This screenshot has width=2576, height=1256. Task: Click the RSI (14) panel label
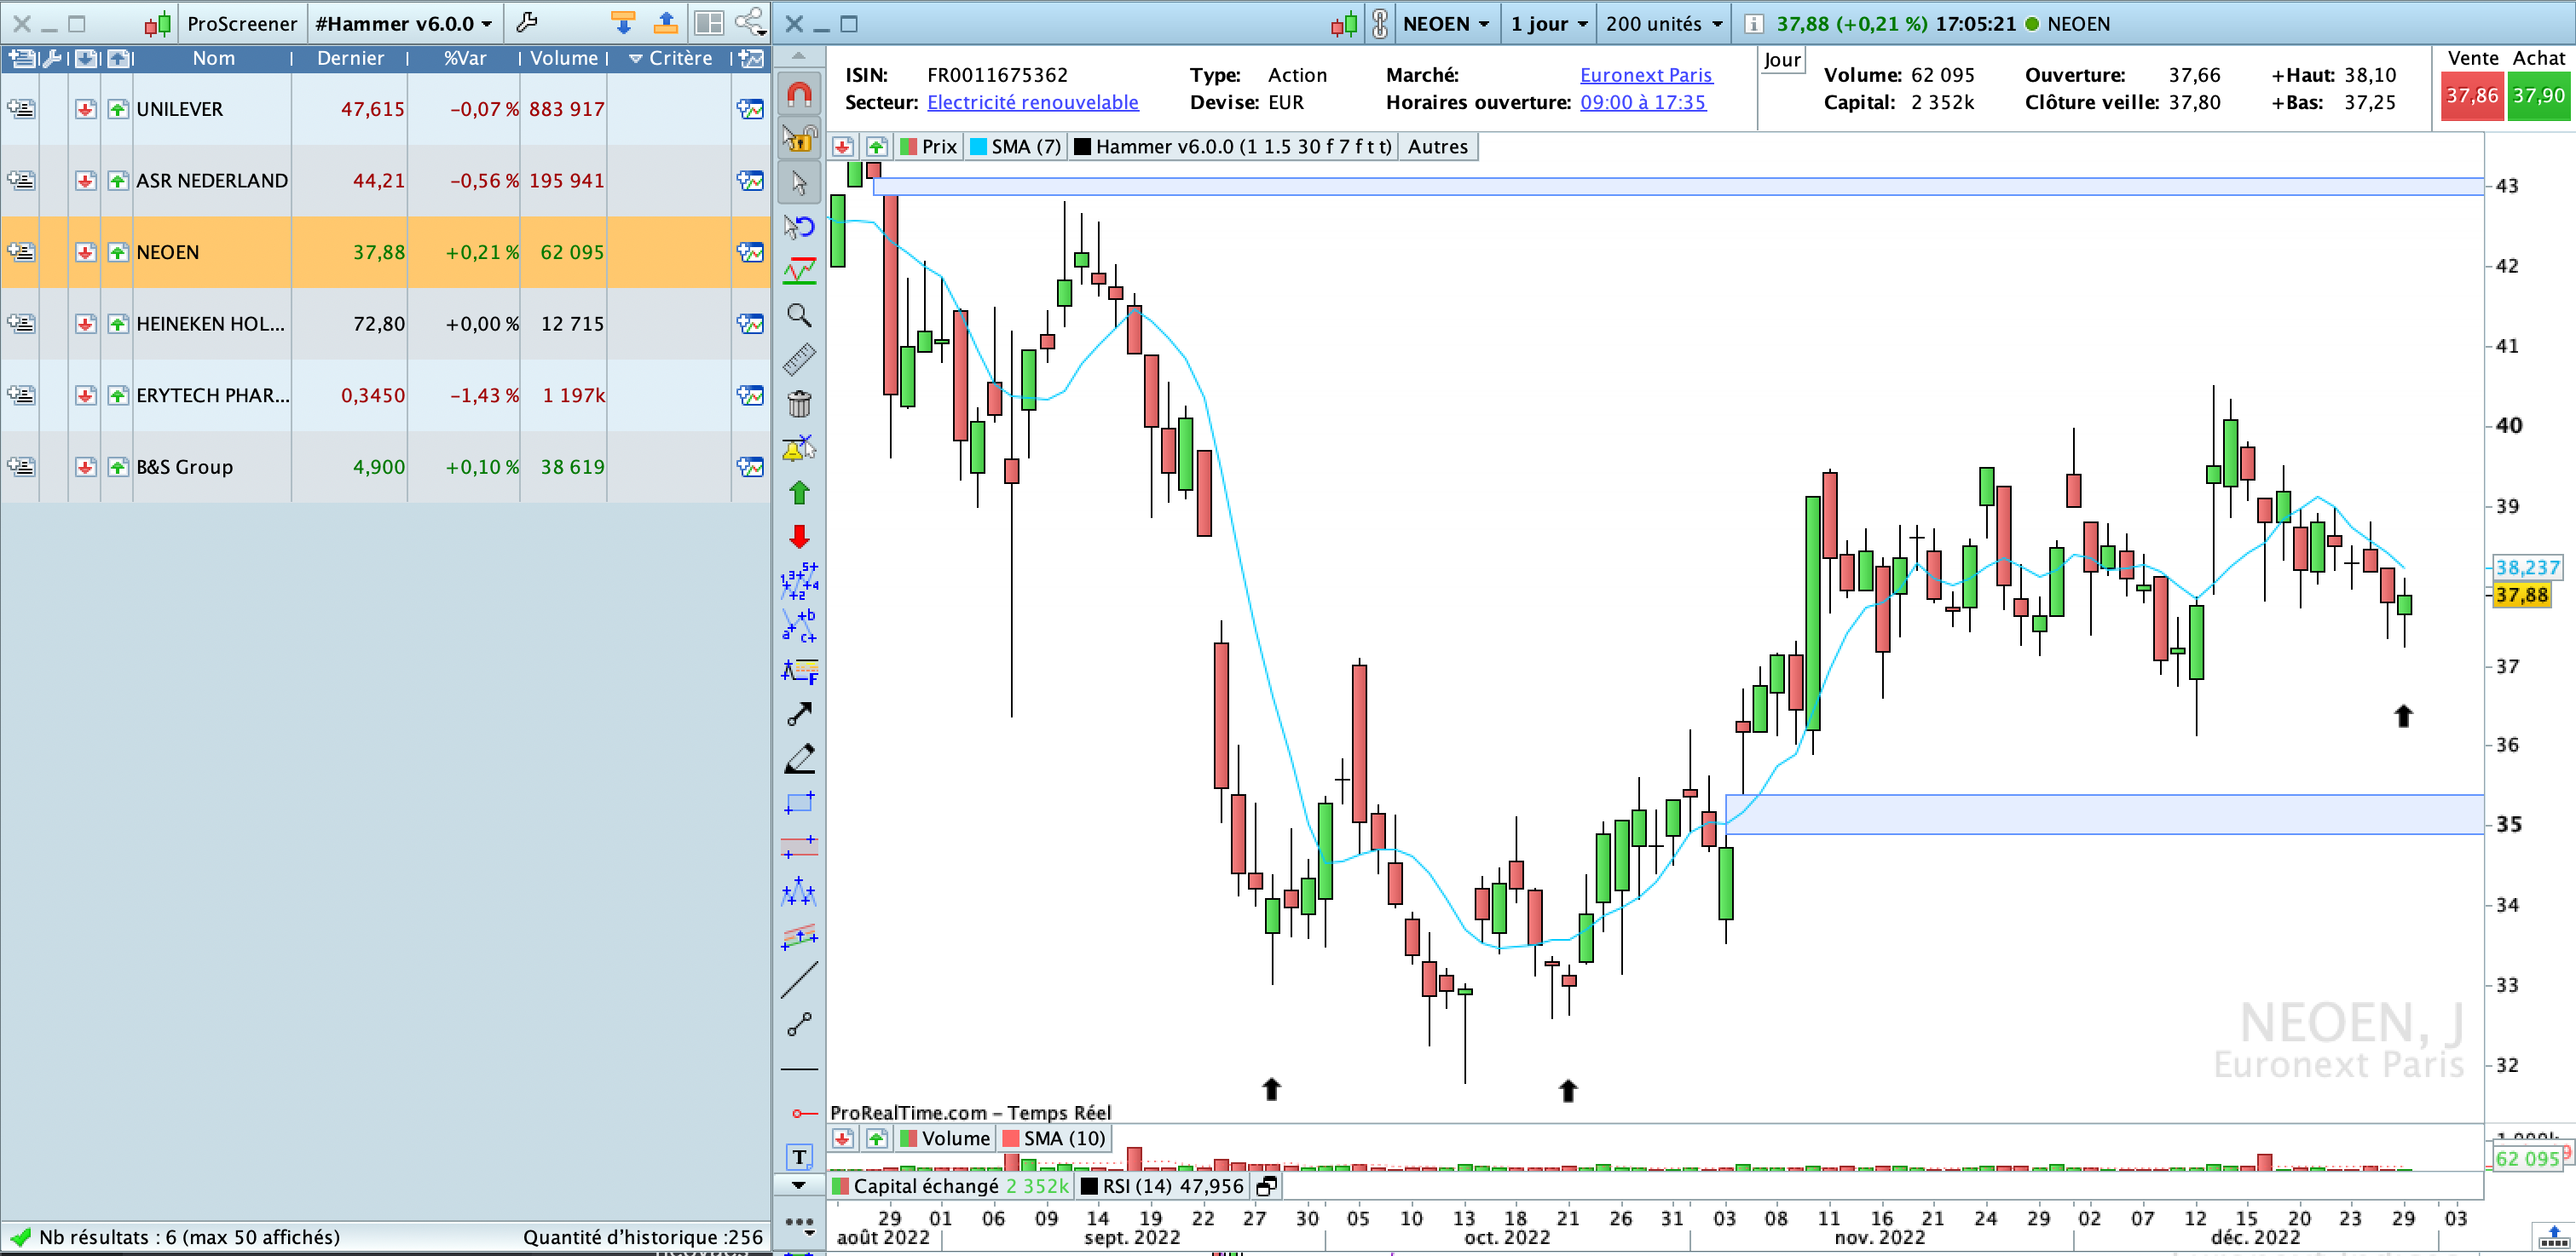[1162, 1186]
